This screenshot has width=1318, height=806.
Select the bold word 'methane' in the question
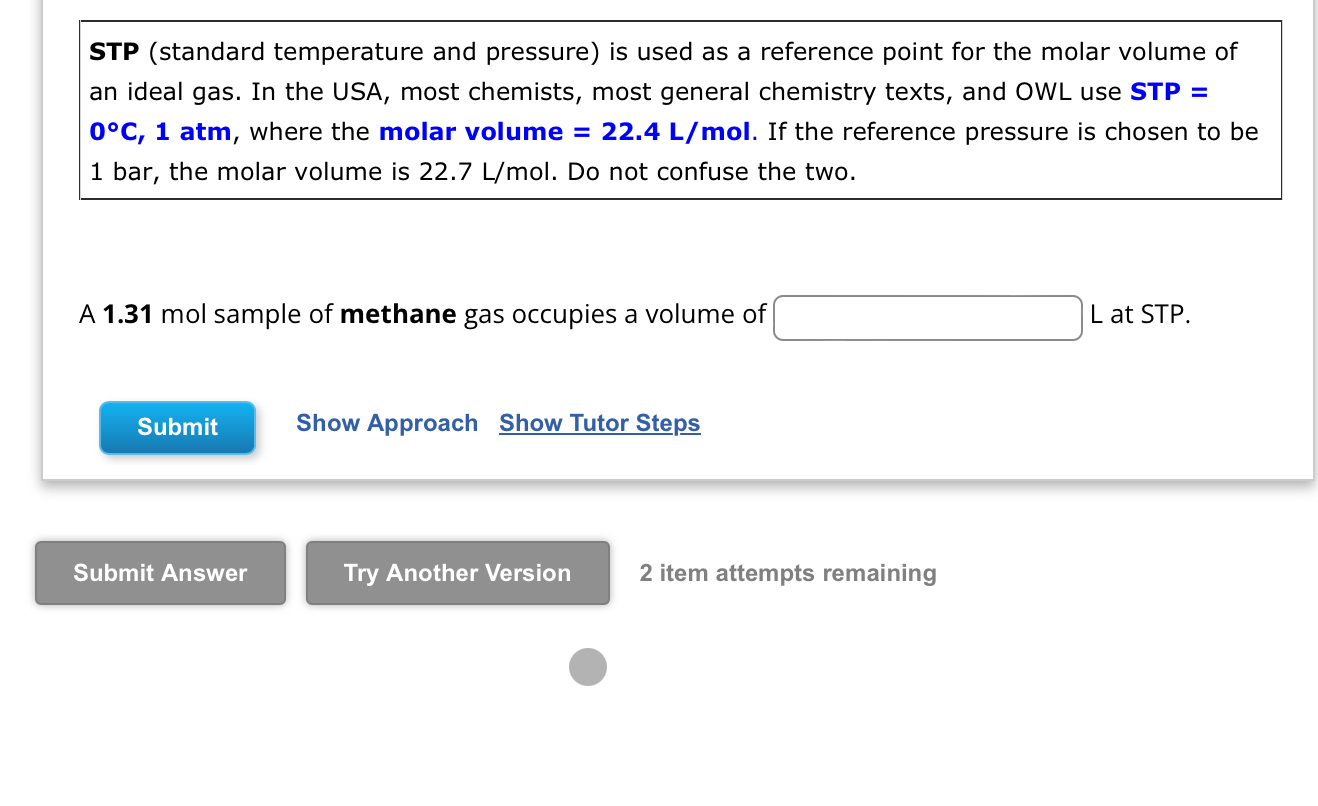397,314
